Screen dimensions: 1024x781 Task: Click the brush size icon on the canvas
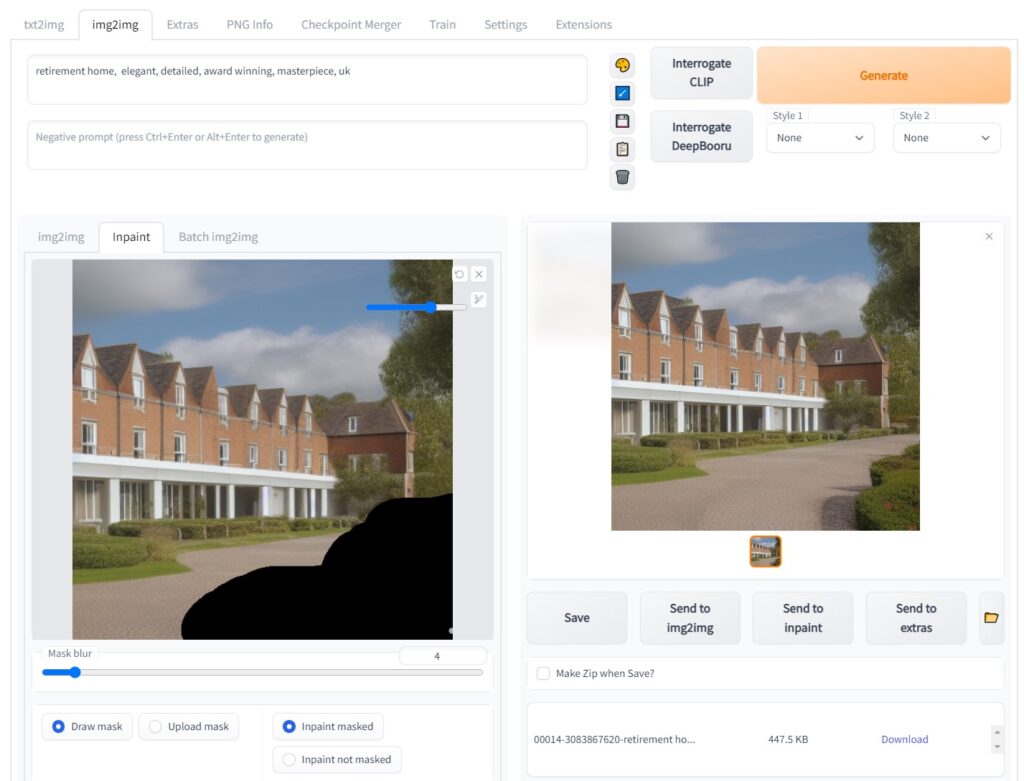tap(479, 299)
